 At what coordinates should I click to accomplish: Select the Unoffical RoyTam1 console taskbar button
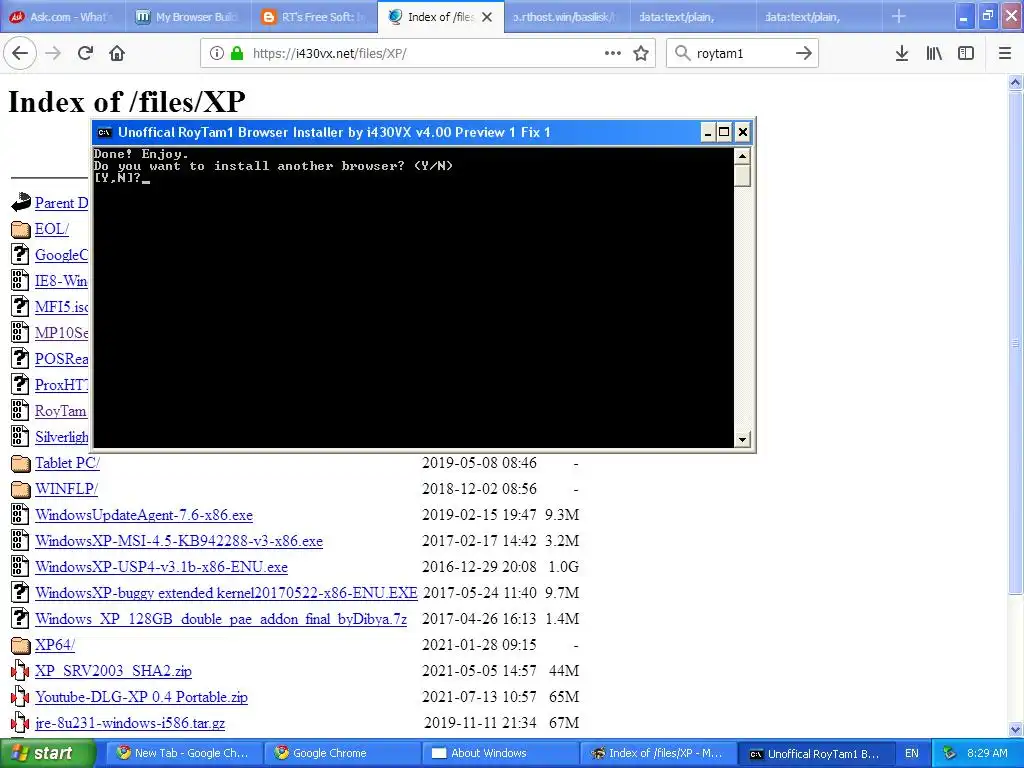click(x=816, y=753)
